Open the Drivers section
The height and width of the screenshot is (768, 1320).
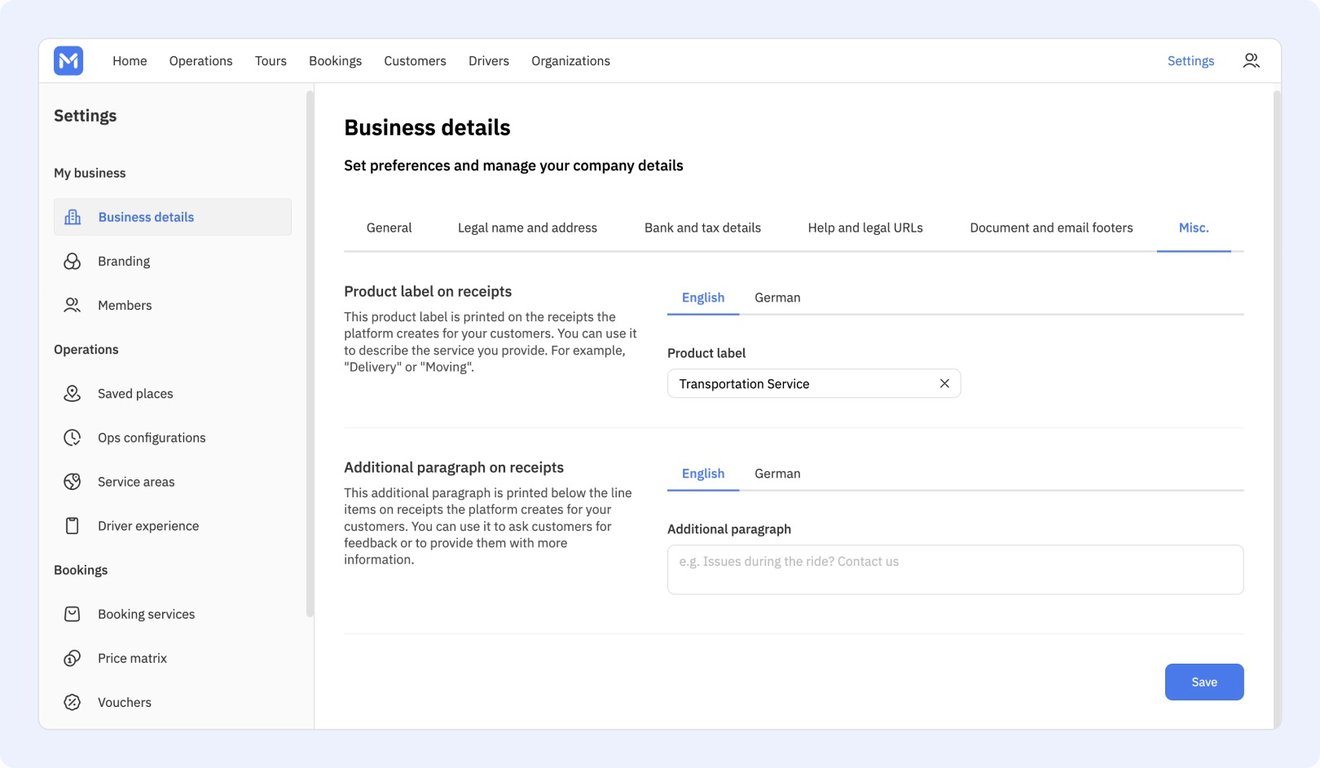point(489,61)
